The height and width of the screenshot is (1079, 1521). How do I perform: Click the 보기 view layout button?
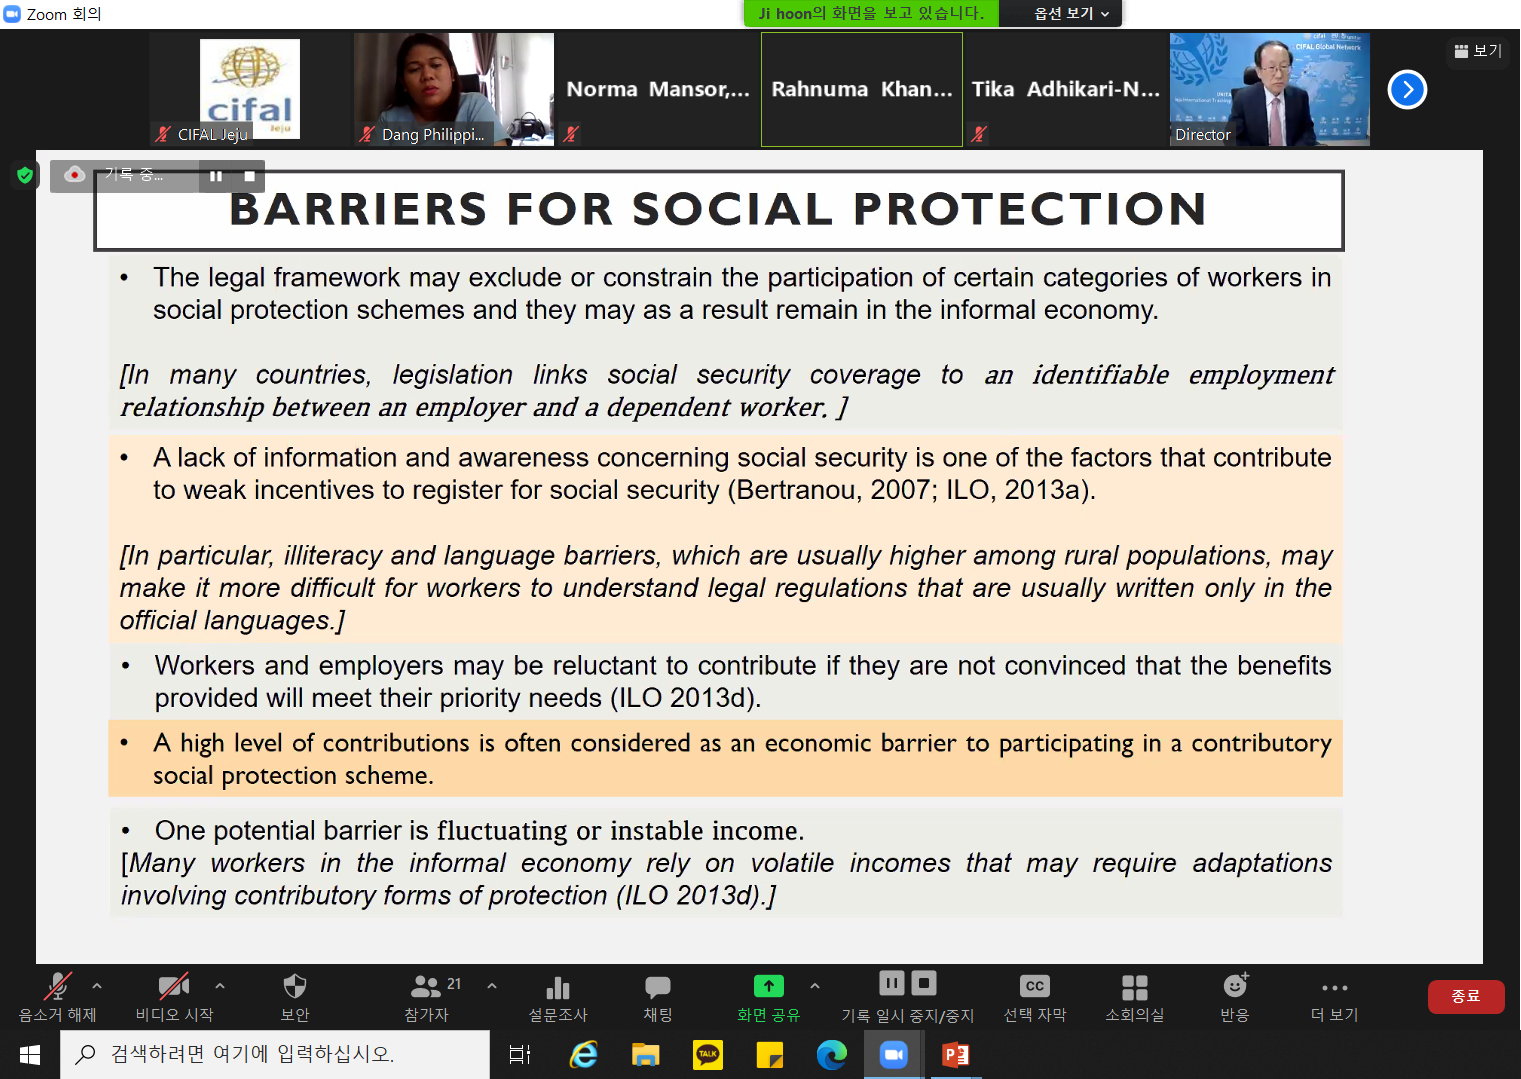(1478, 51)
